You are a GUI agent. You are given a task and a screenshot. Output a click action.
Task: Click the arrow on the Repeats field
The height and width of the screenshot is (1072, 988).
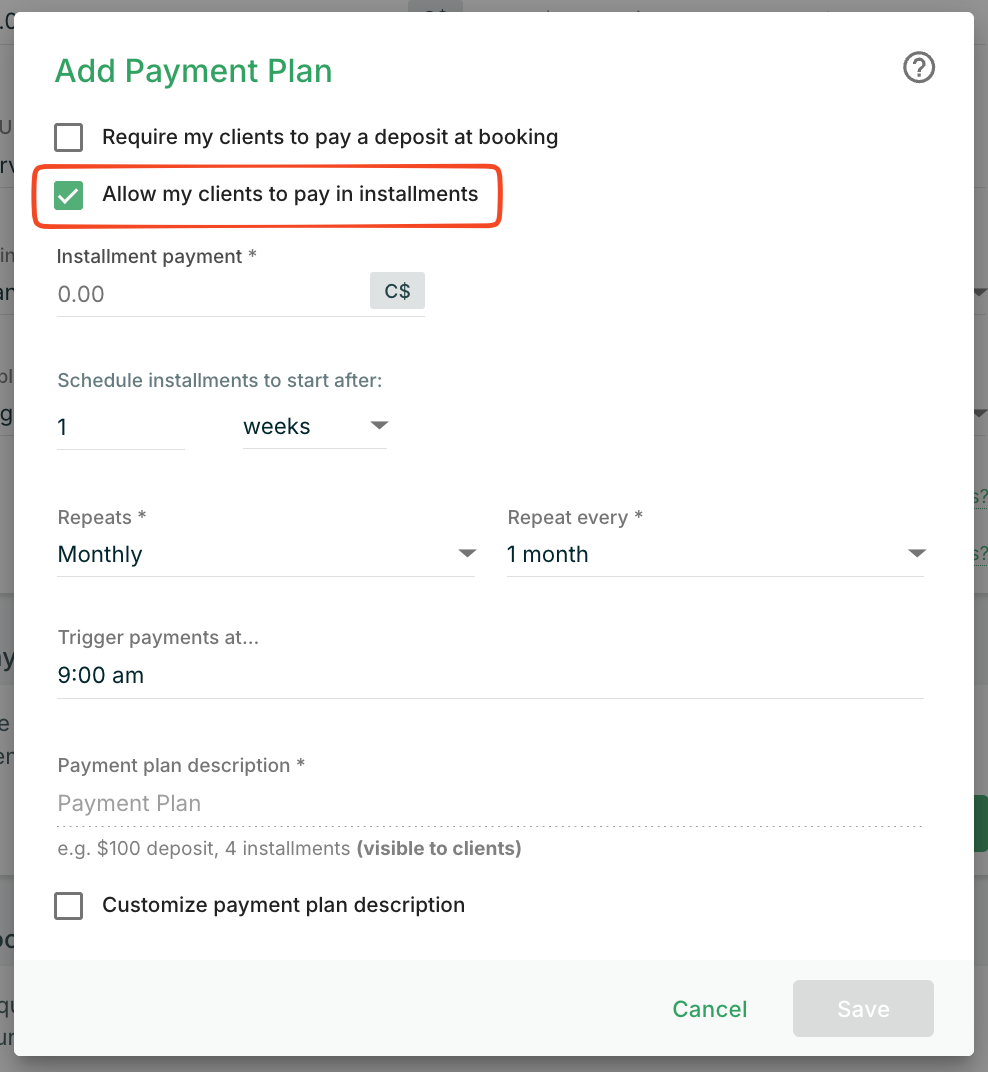point(466,554)
